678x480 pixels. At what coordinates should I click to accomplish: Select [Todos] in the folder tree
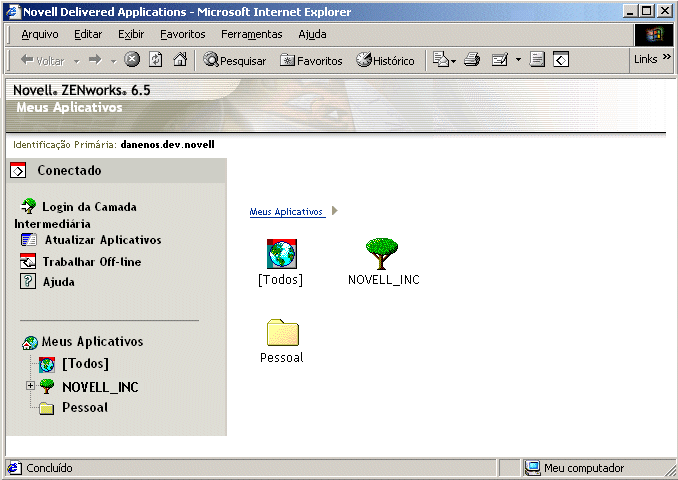pyautogui.click(x=86, y=364)
